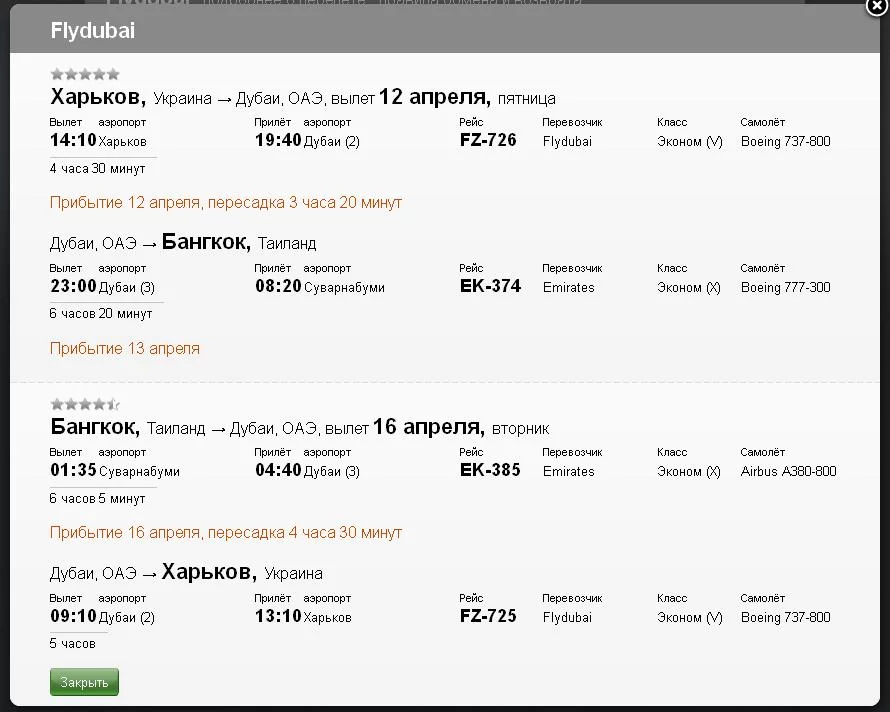
Task: Click carrier Emirates on flight EK-374 row
Action: (569, 287)
